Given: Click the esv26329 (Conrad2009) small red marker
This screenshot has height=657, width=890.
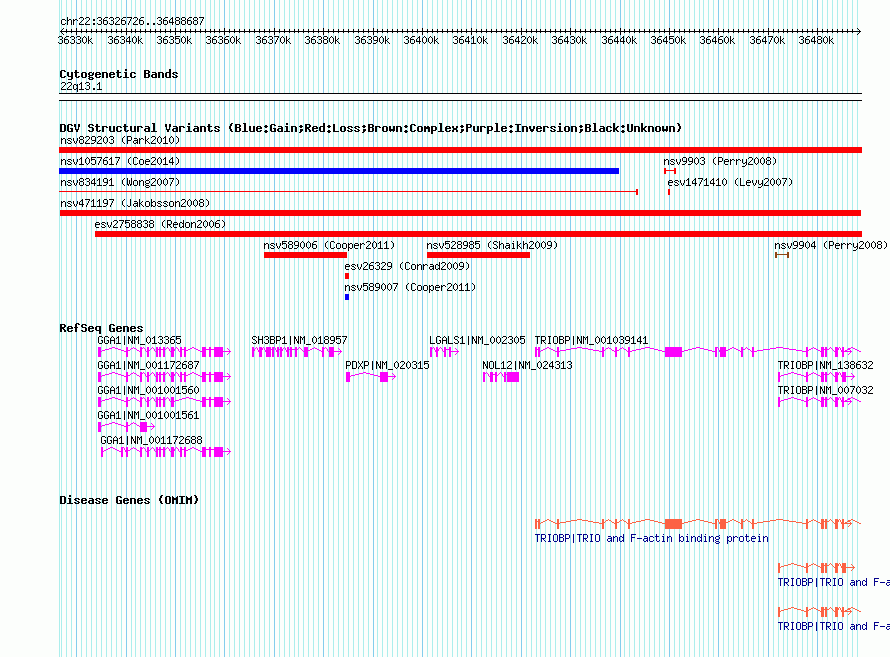Looking at the screenshot, I should click(347, 276).
